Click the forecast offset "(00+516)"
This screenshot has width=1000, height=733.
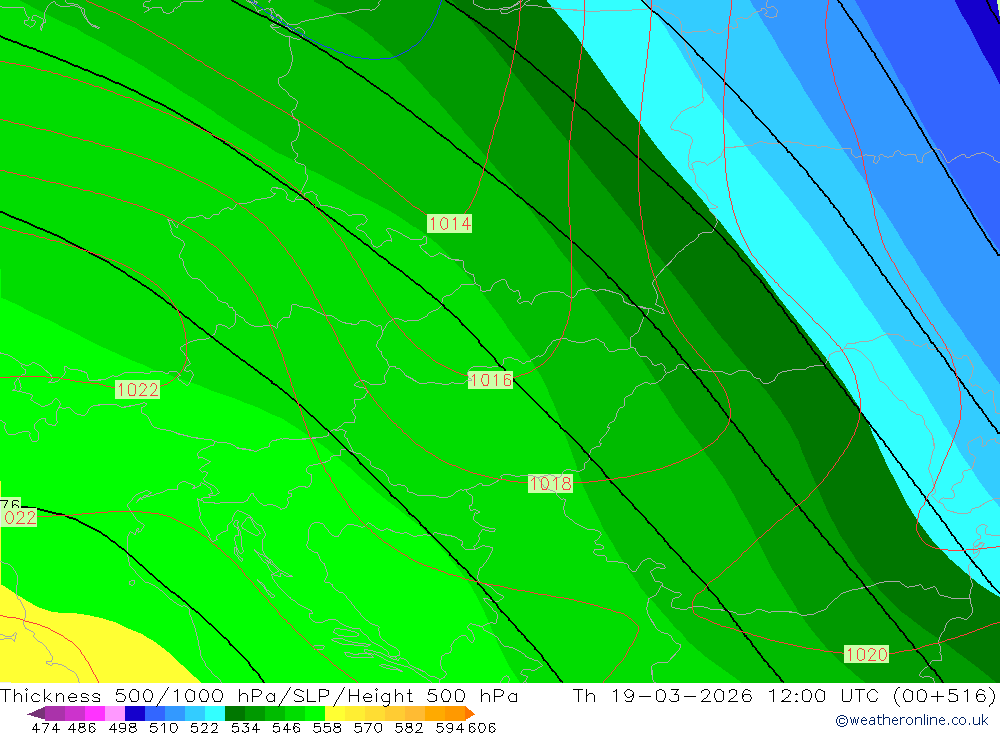tap(944, 695)
